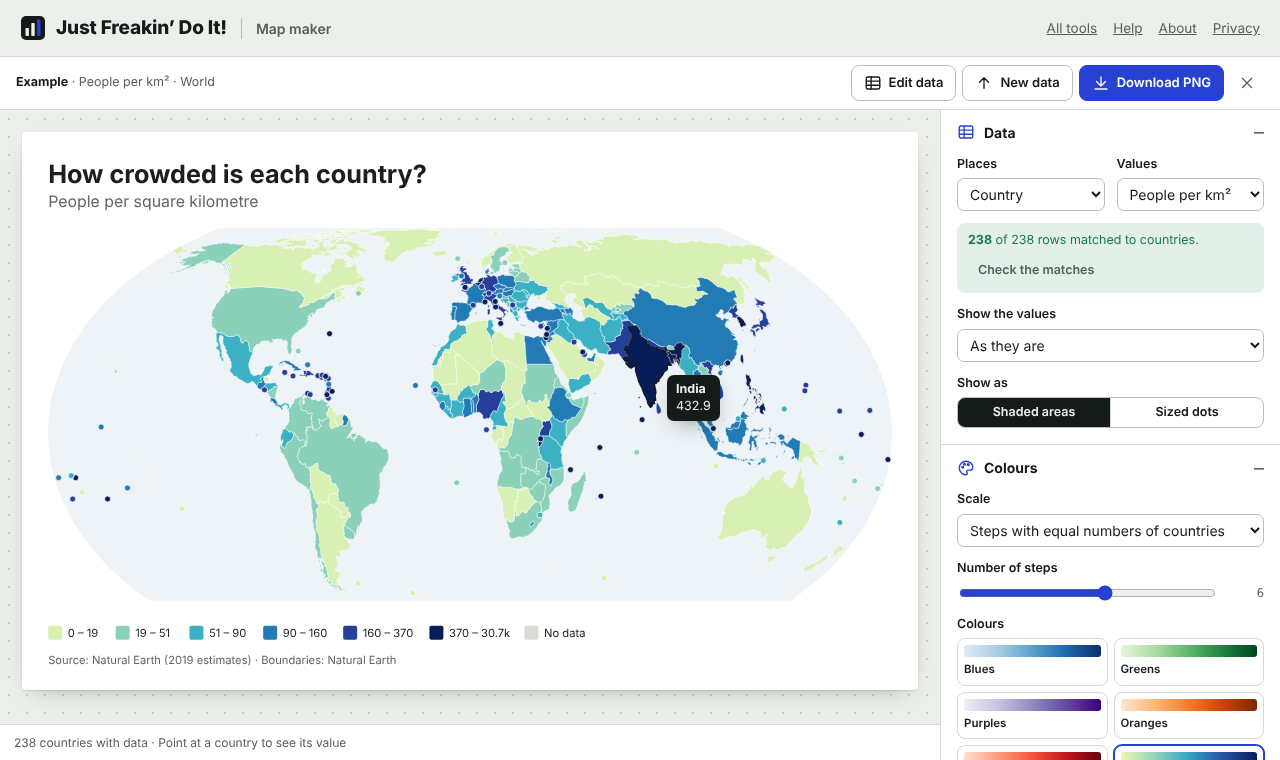This screenshot has height=760, width=1280.
Task: Open the Places dropdown set to Country
Action: (1031, 195)
